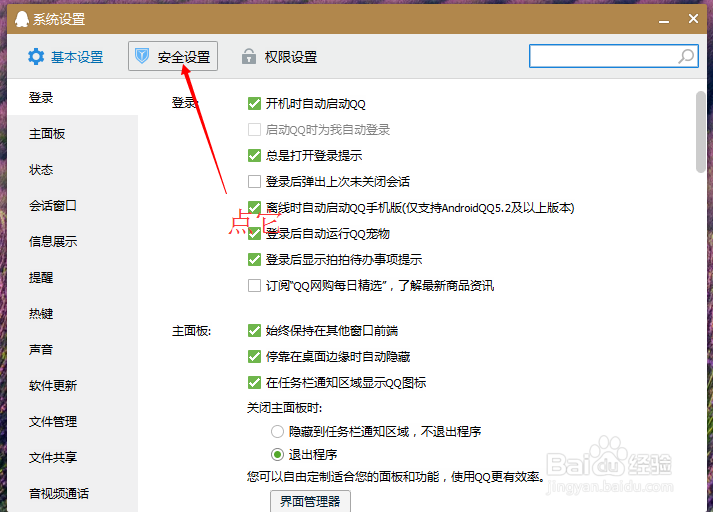Open 文件共享 in the sidebar
This screenshot has height=512, width=713.
pyautogui.click(x=73, y=457)
